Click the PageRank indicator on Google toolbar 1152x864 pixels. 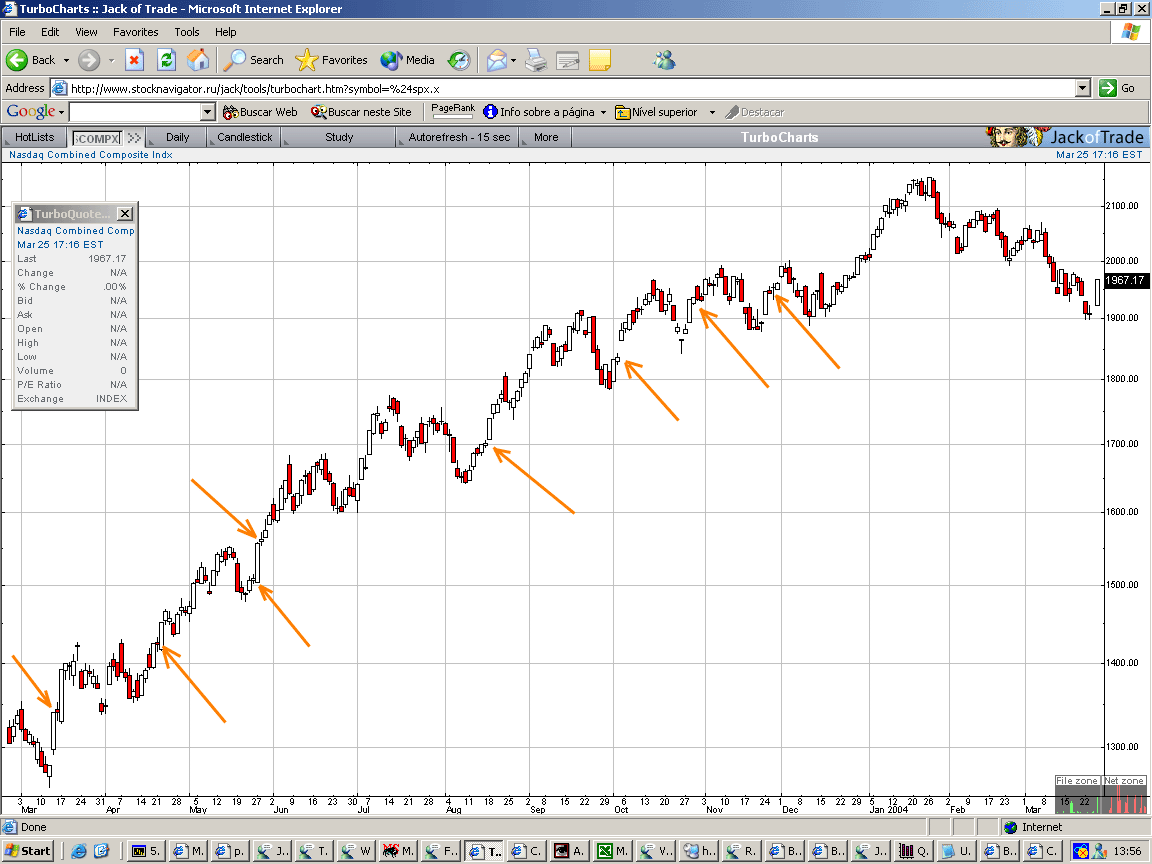452,108
